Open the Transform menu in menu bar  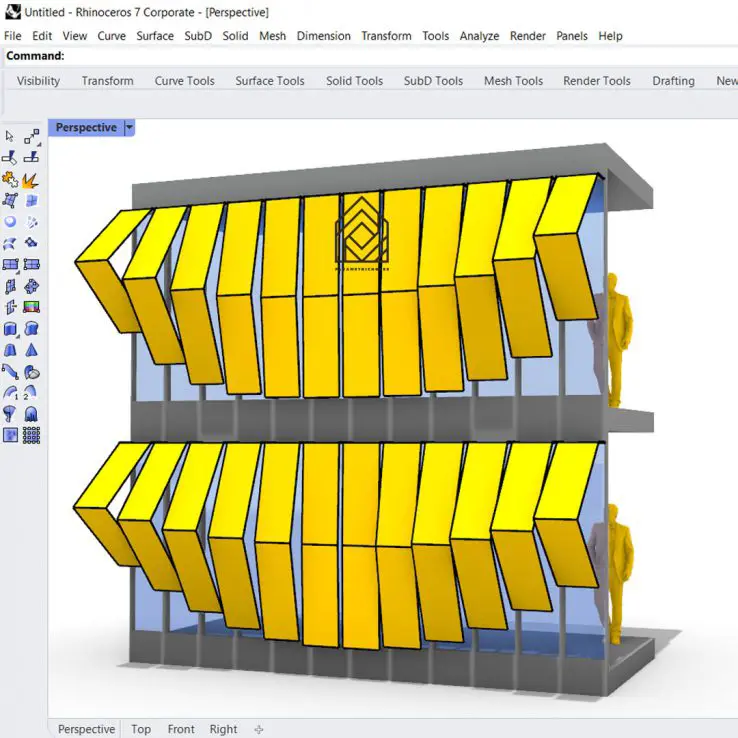coord(386,36)
